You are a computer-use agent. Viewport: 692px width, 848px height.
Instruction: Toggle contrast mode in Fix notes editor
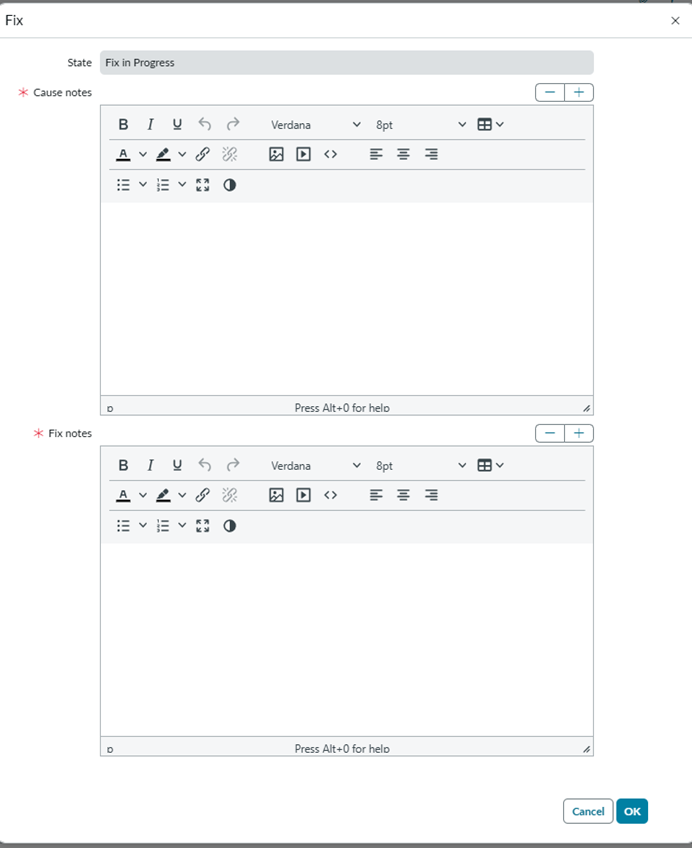[x=230, y=526]
